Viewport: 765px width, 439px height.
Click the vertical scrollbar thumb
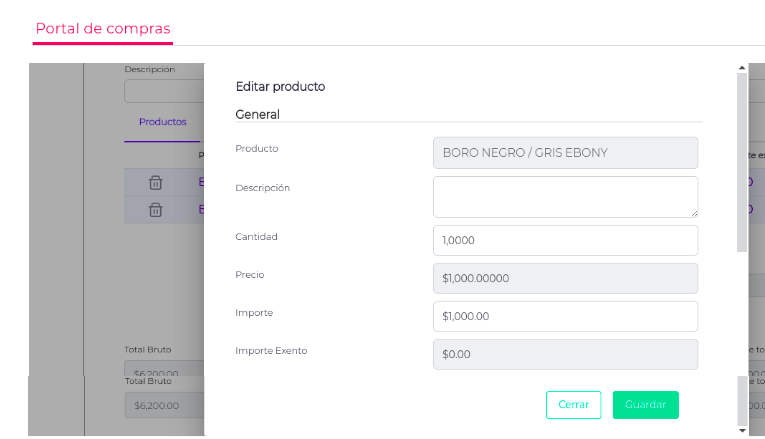coord(741,160)
